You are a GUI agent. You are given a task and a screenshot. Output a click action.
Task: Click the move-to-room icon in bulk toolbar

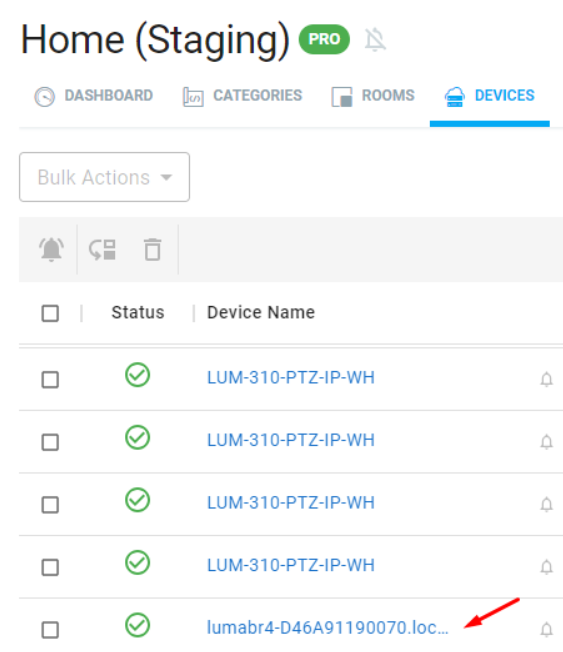point(102,249)
